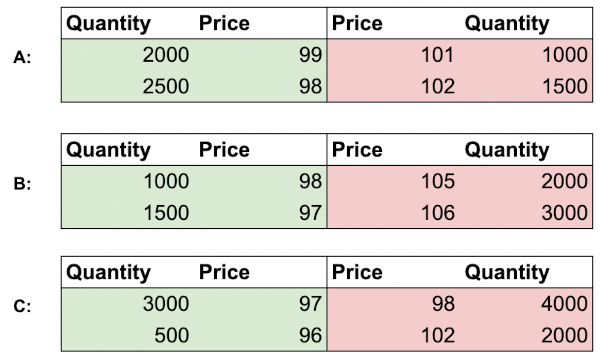The image size is (600, 361).
Task: Click bid price 97 in table B
Action: 310,212
